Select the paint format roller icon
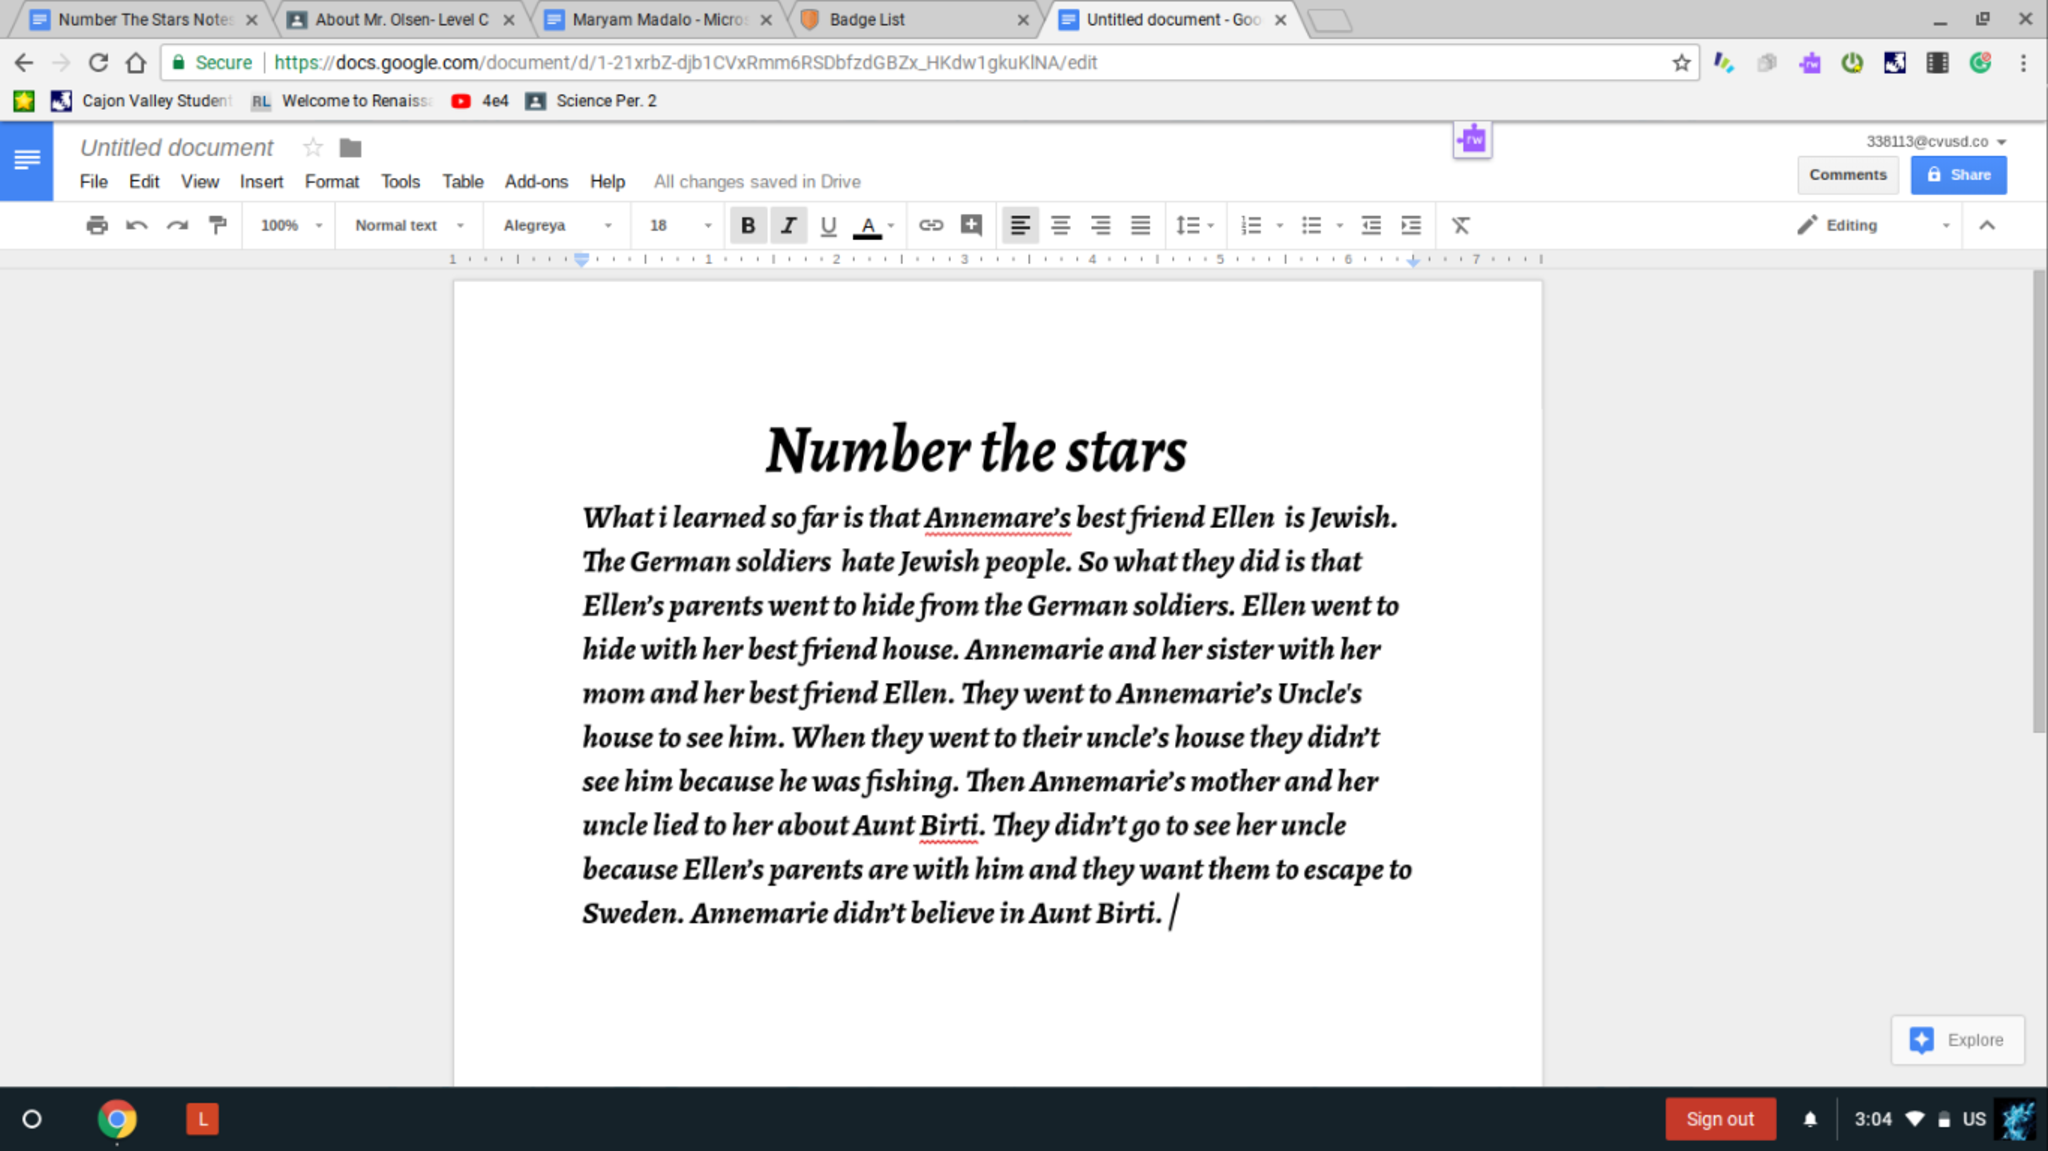The image size is (2048, 1151). tap(217, 225)
